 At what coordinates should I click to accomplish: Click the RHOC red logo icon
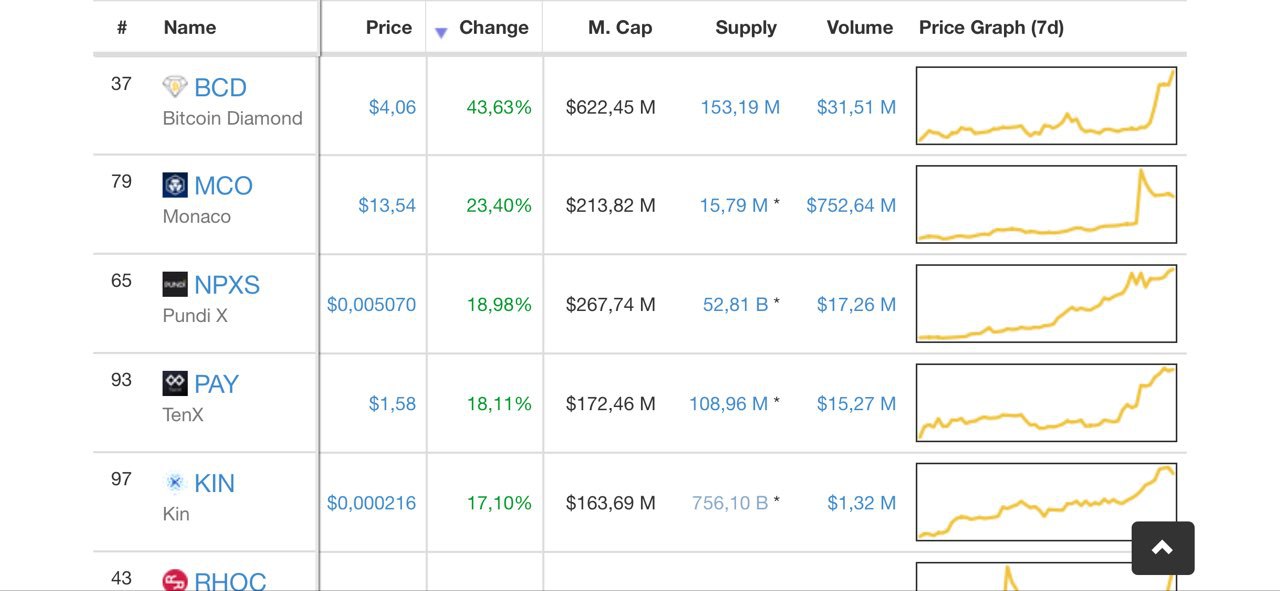[175, 580]
